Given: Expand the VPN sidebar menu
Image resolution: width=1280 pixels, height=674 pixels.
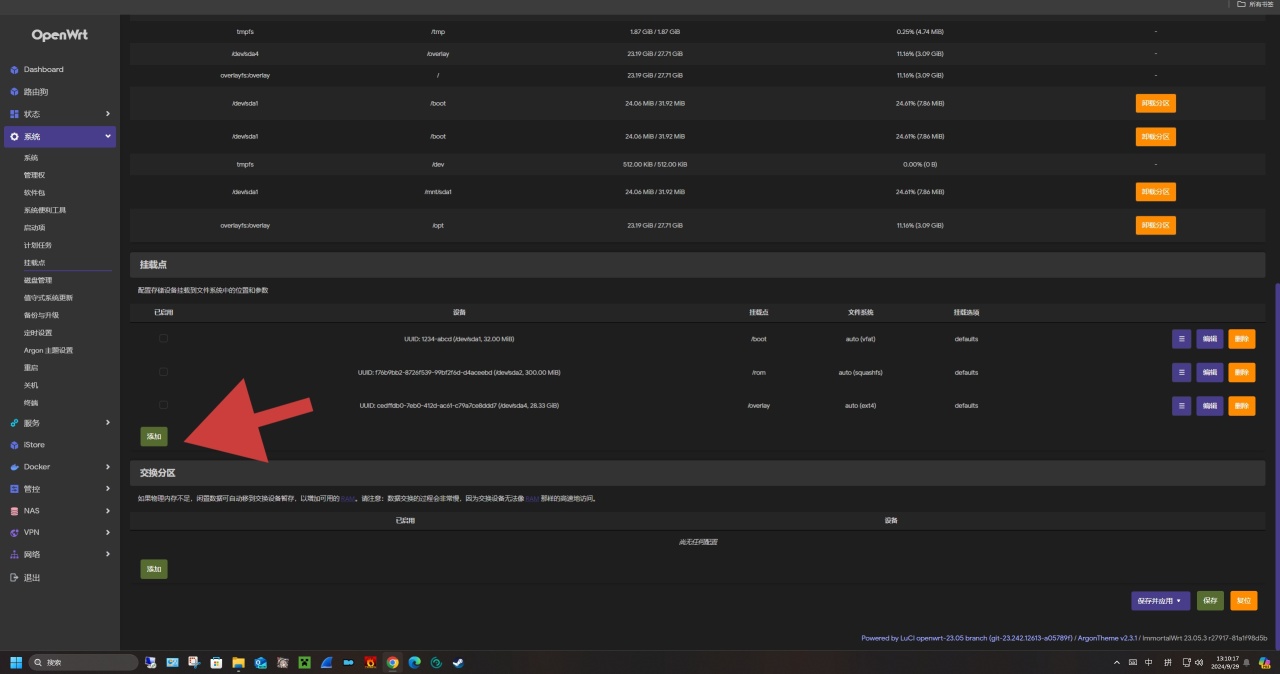Looking at the screenshot, I should pyautogui.click(x=107, y=533).
